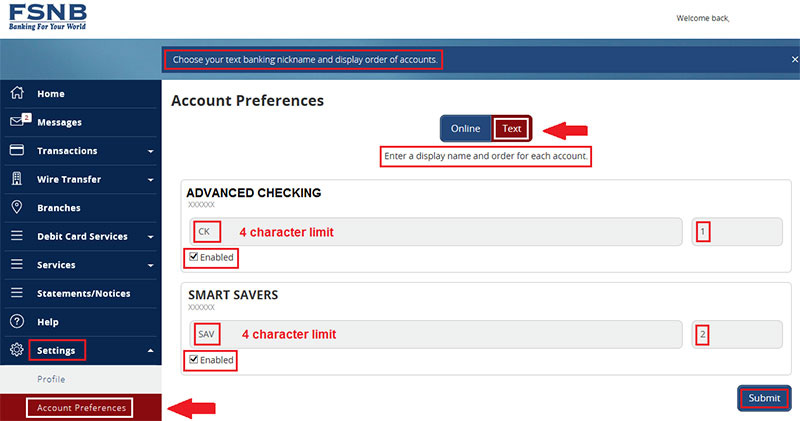Go to Home in the sidebar
Image resolution: width=800 pixels, height=421 pixels.
point(51,94)
